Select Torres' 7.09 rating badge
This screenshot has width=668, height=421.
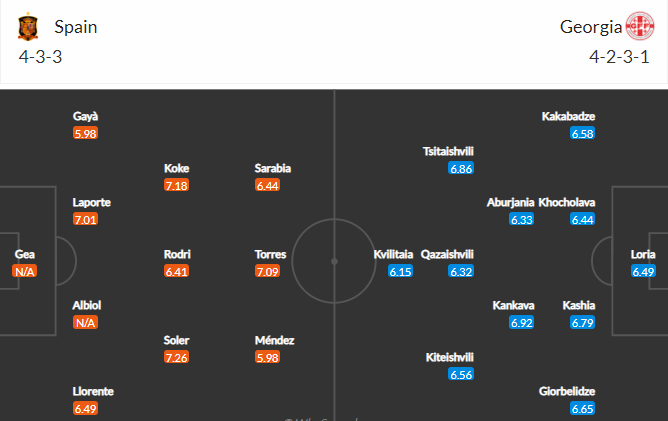(268, 271)
